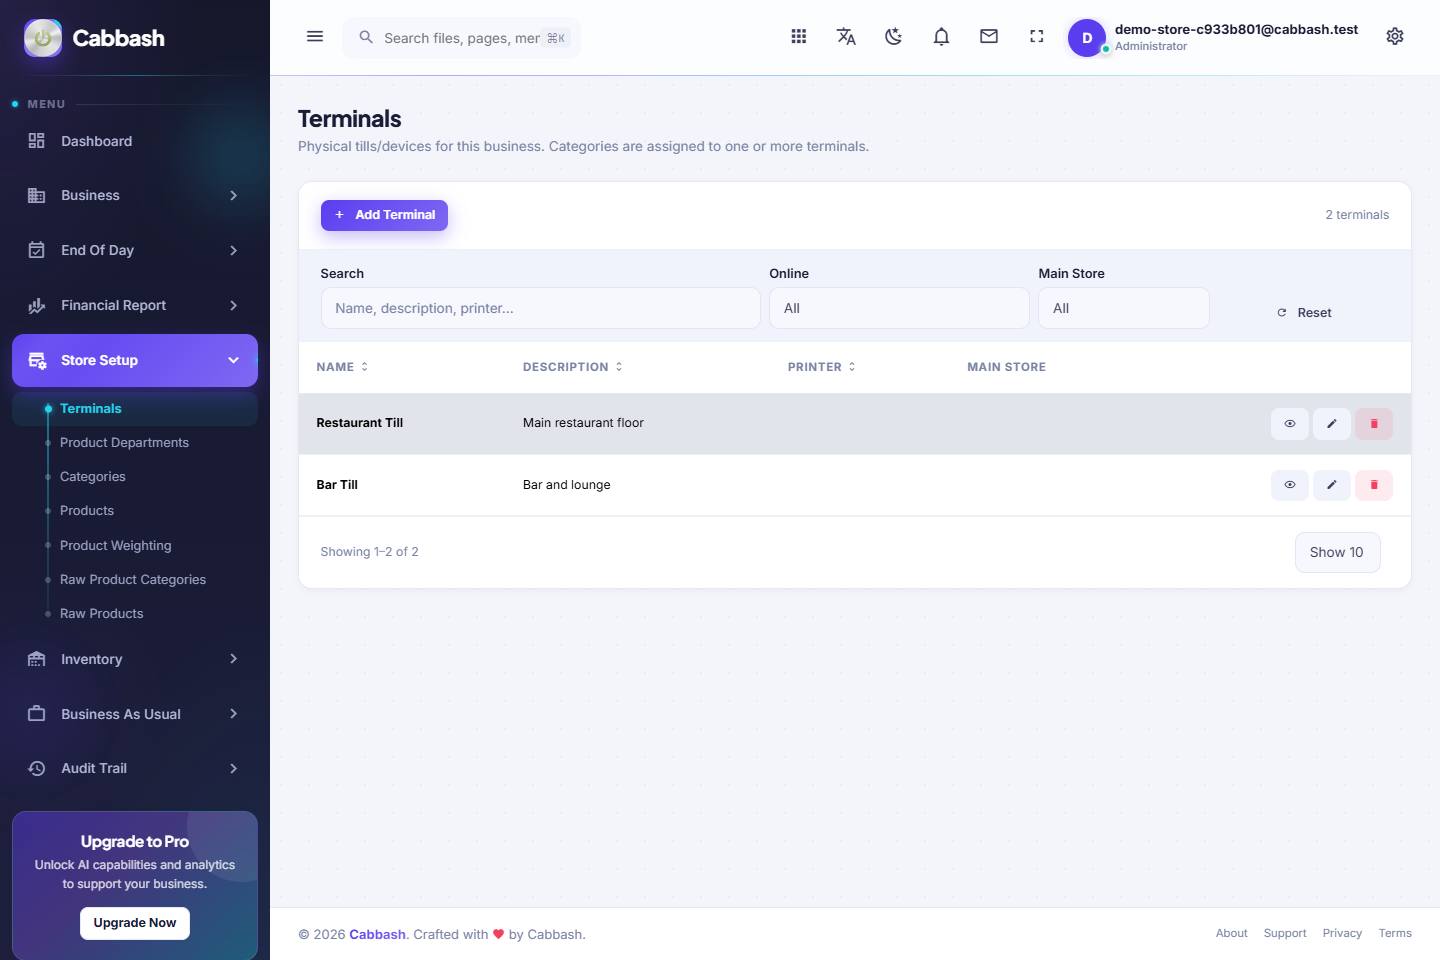1440x960 pixels.
Task: Expand the Inventory sidebar section
Action: pyautogui.click(x=135, y=659)
